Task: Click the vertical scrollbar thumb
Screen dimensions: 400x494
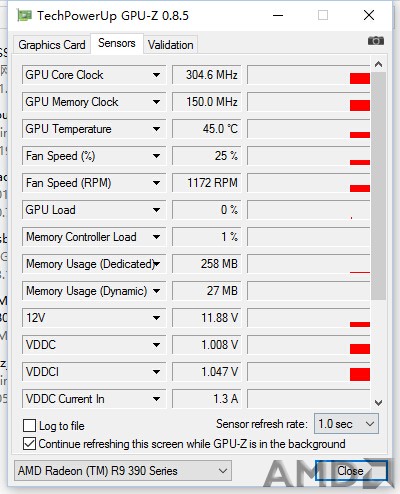Action: [x=378, y=186]
